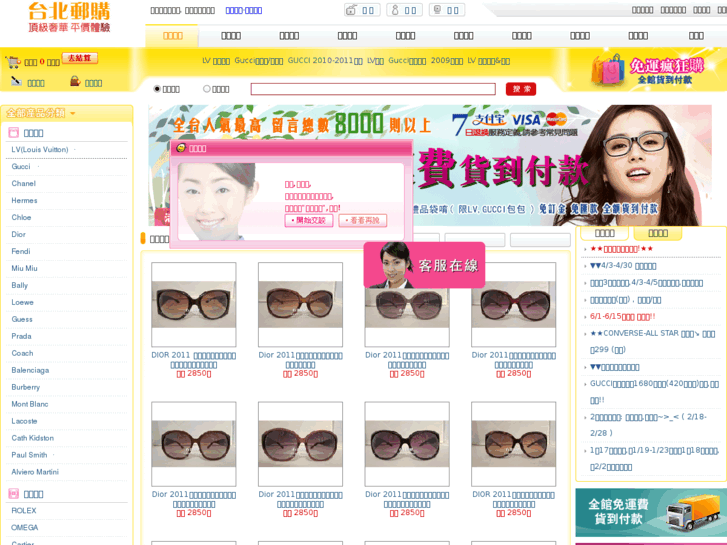This screenshot has height=545, width=727.
Task: Open Dior brand in sidebar
Action: pos(19,234)
